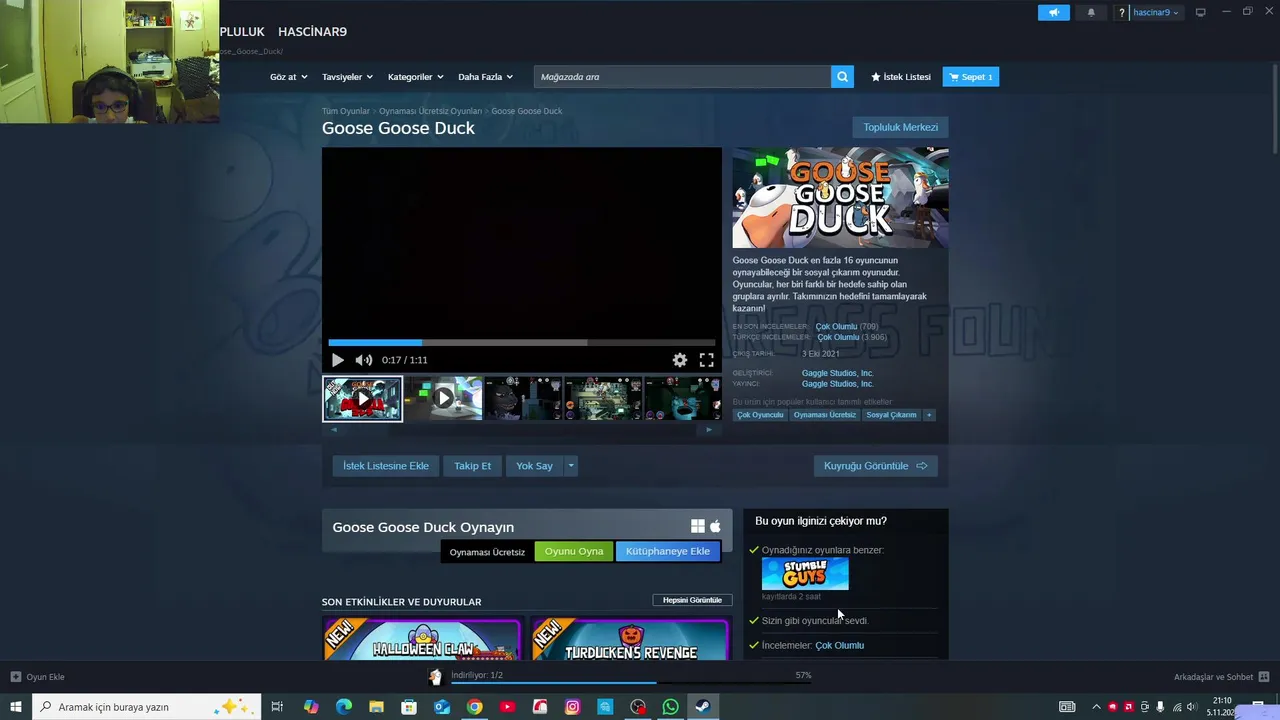1280x720 pixels.
Task: Select the fourth screenshot thumbnail
Action: [603, 398]
